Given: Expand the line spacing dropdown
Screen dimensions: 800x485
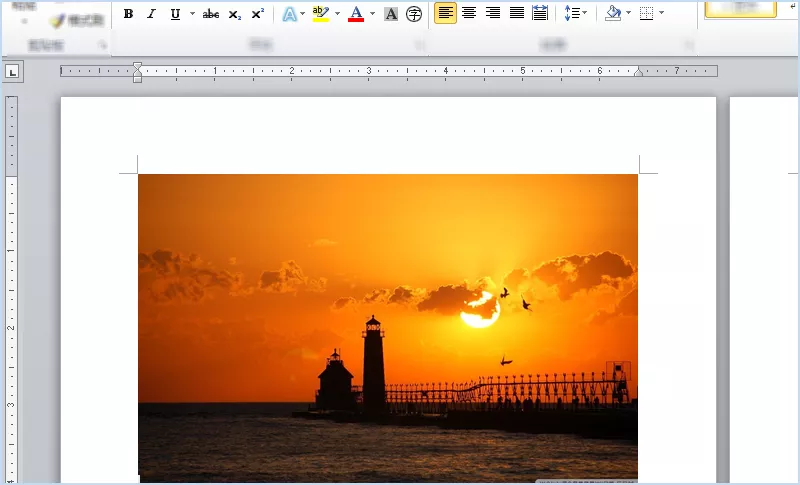Looking at the screenshot, I should pos(585,14).
